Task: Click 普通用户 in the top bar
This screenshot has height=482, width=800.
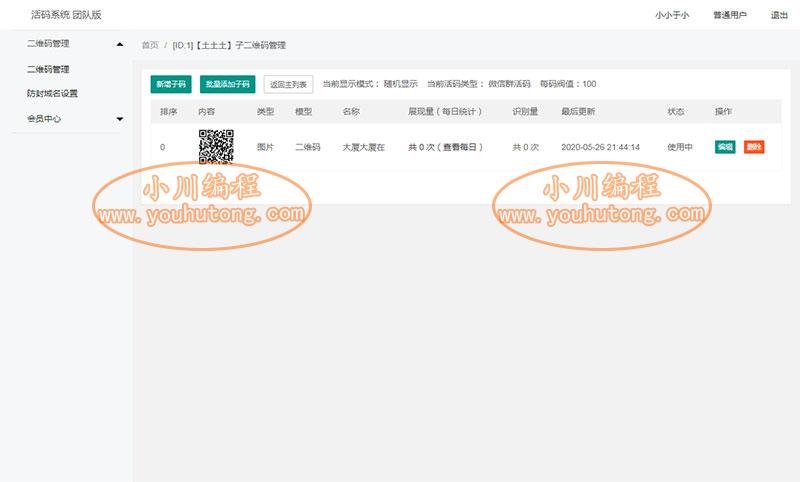Action: pos(730,15)
